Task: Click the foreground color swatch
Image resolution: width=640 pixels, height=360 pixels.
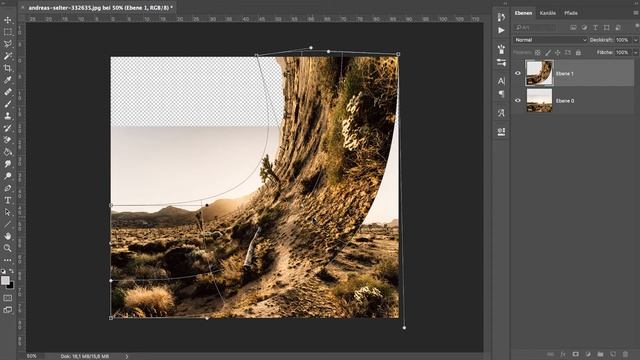Action: [x=5, y=280]
